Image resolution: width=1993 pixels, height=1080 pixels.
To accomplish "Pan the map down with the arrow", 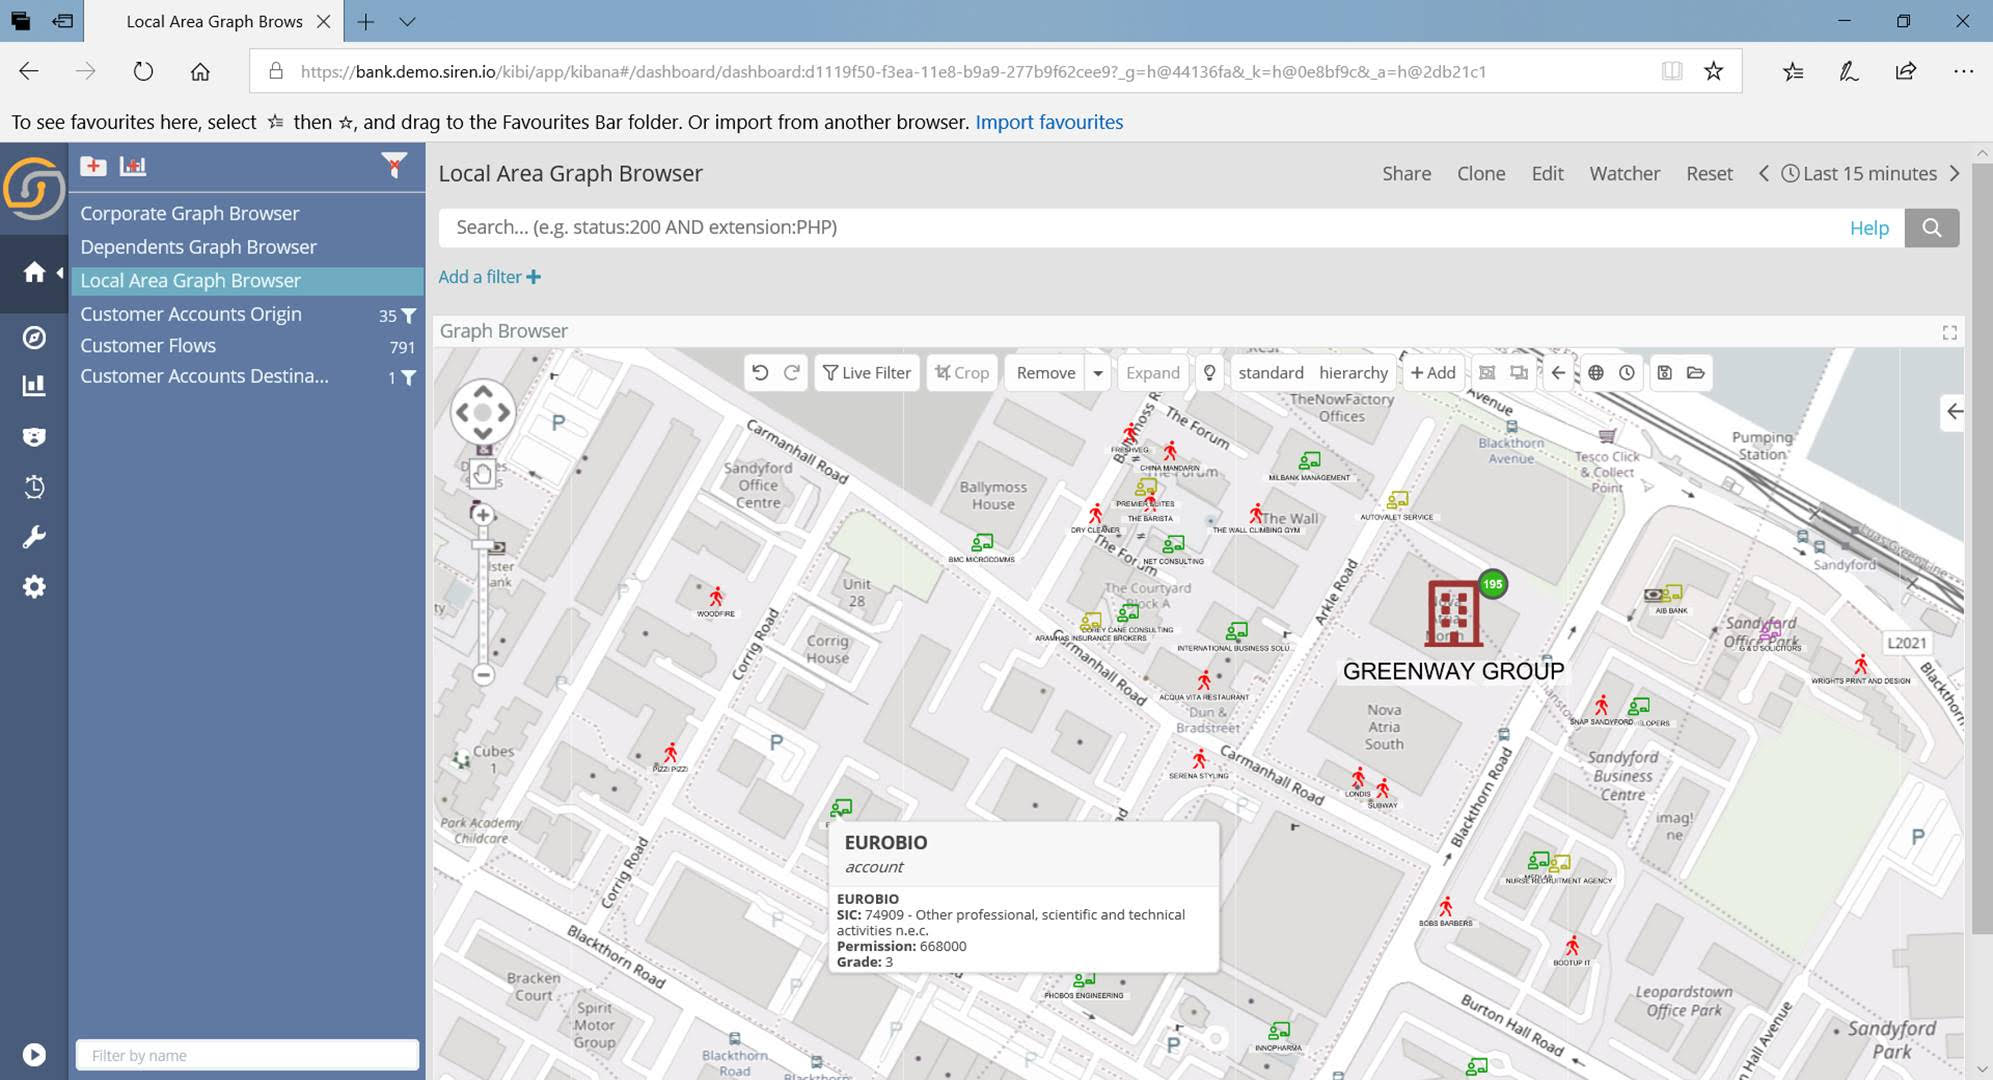I will point(483,434).
